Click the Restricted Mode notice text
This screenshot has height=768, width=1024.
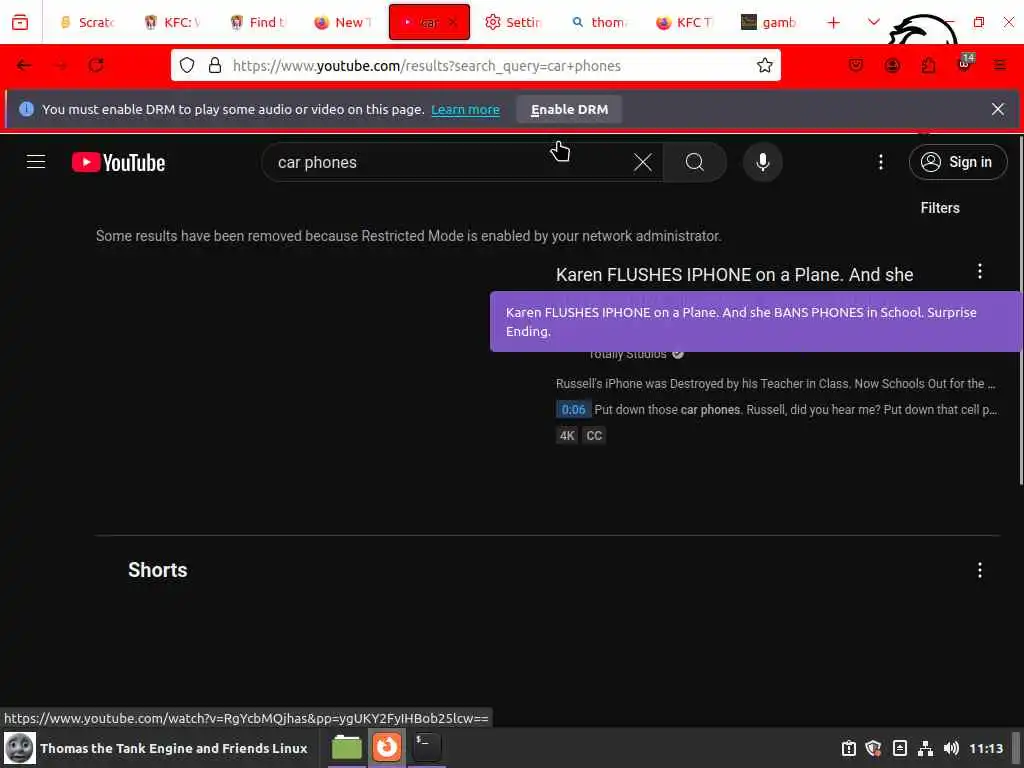[x=408, y=236]
